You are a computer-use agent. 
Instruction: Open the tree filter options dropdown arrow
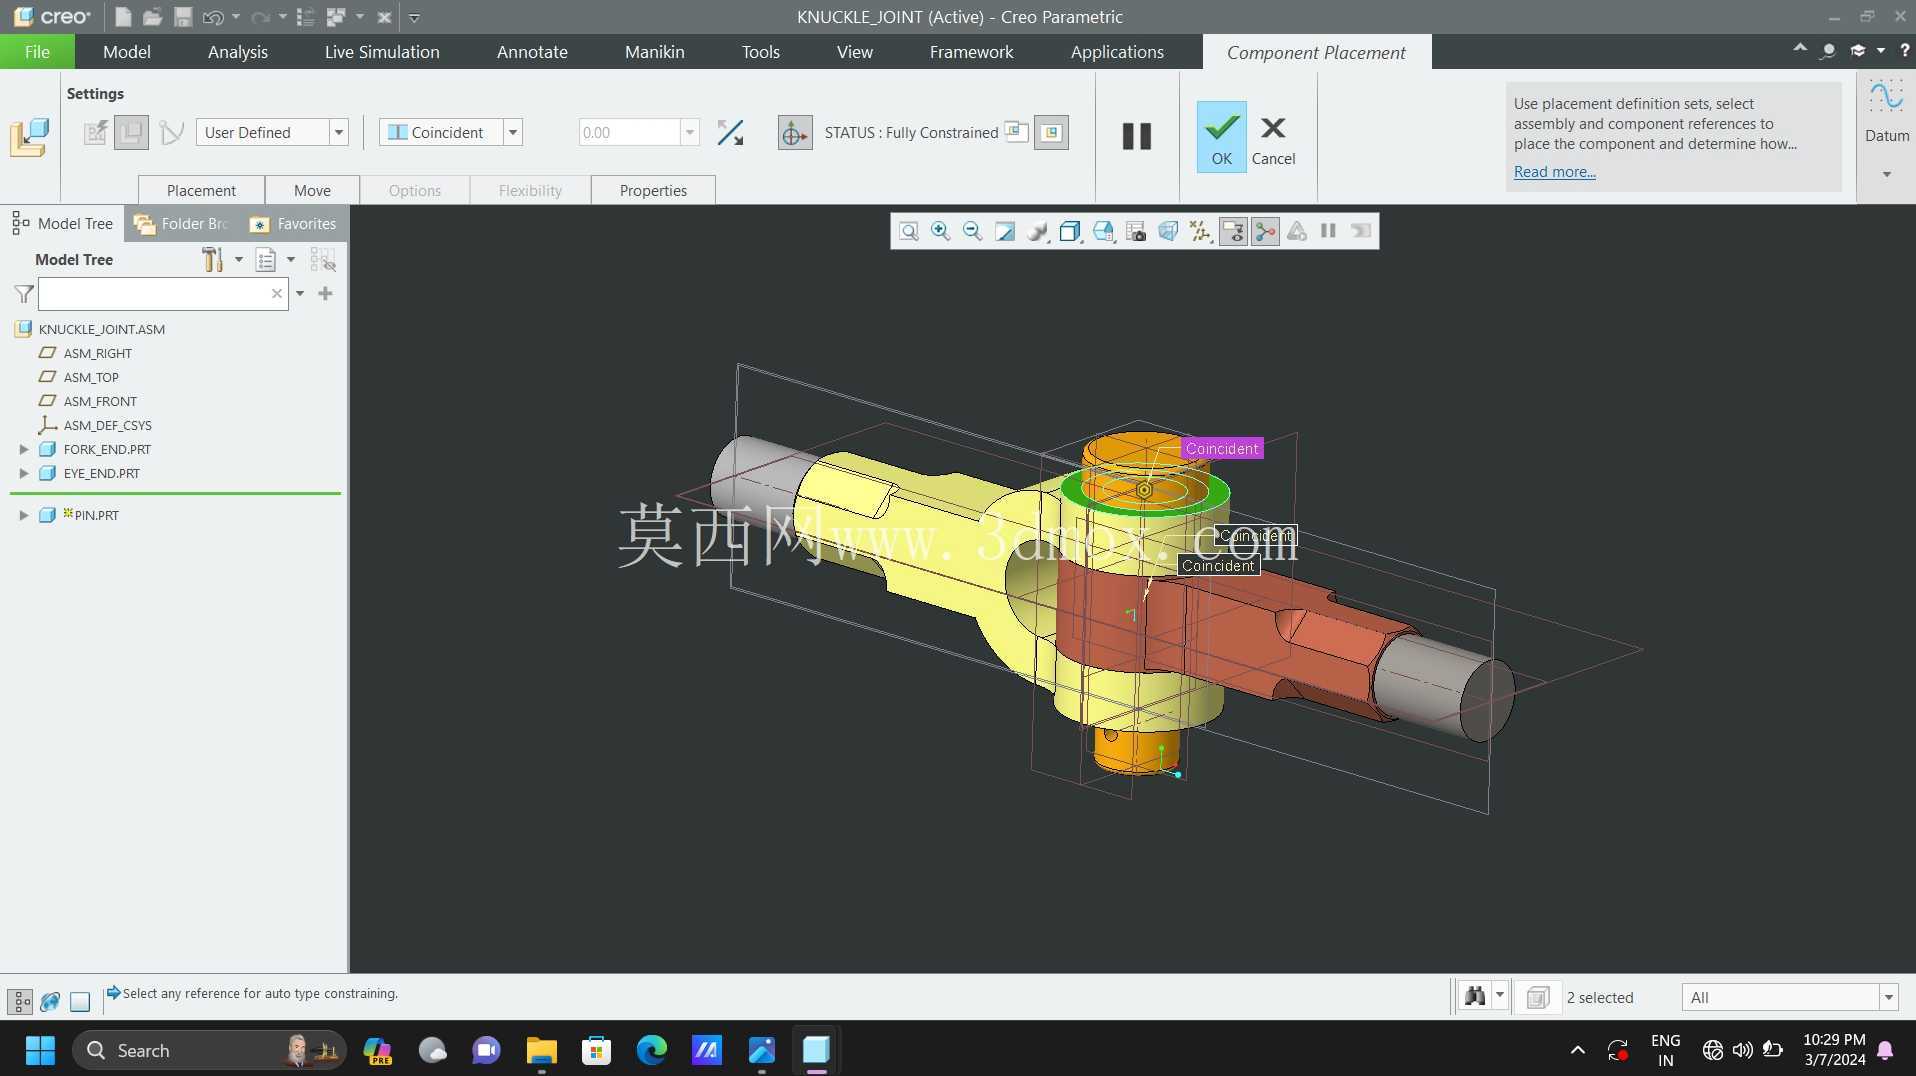[300, 294]
